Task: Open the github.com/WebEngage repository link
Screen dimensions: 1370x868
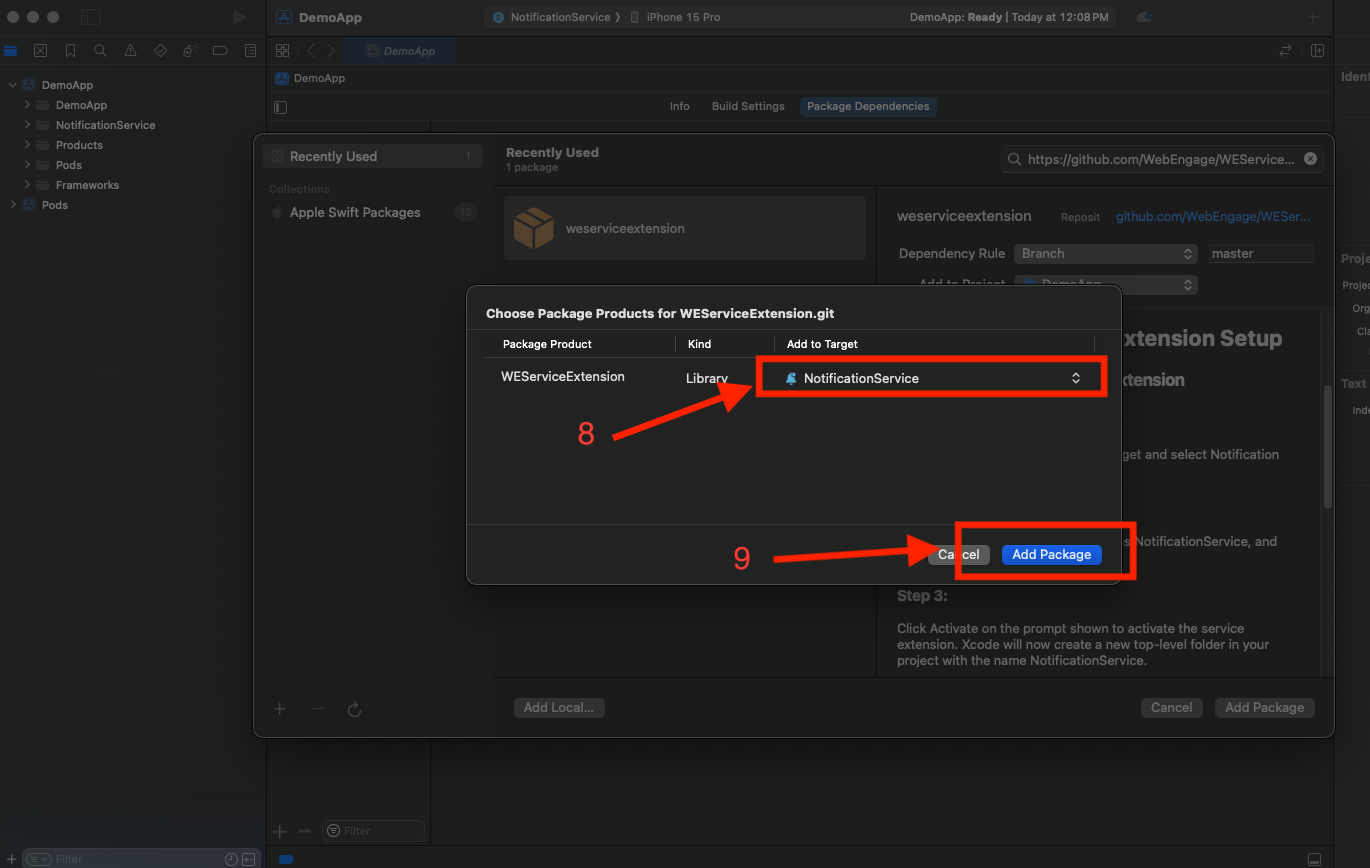Action: tap(1213, 216)
